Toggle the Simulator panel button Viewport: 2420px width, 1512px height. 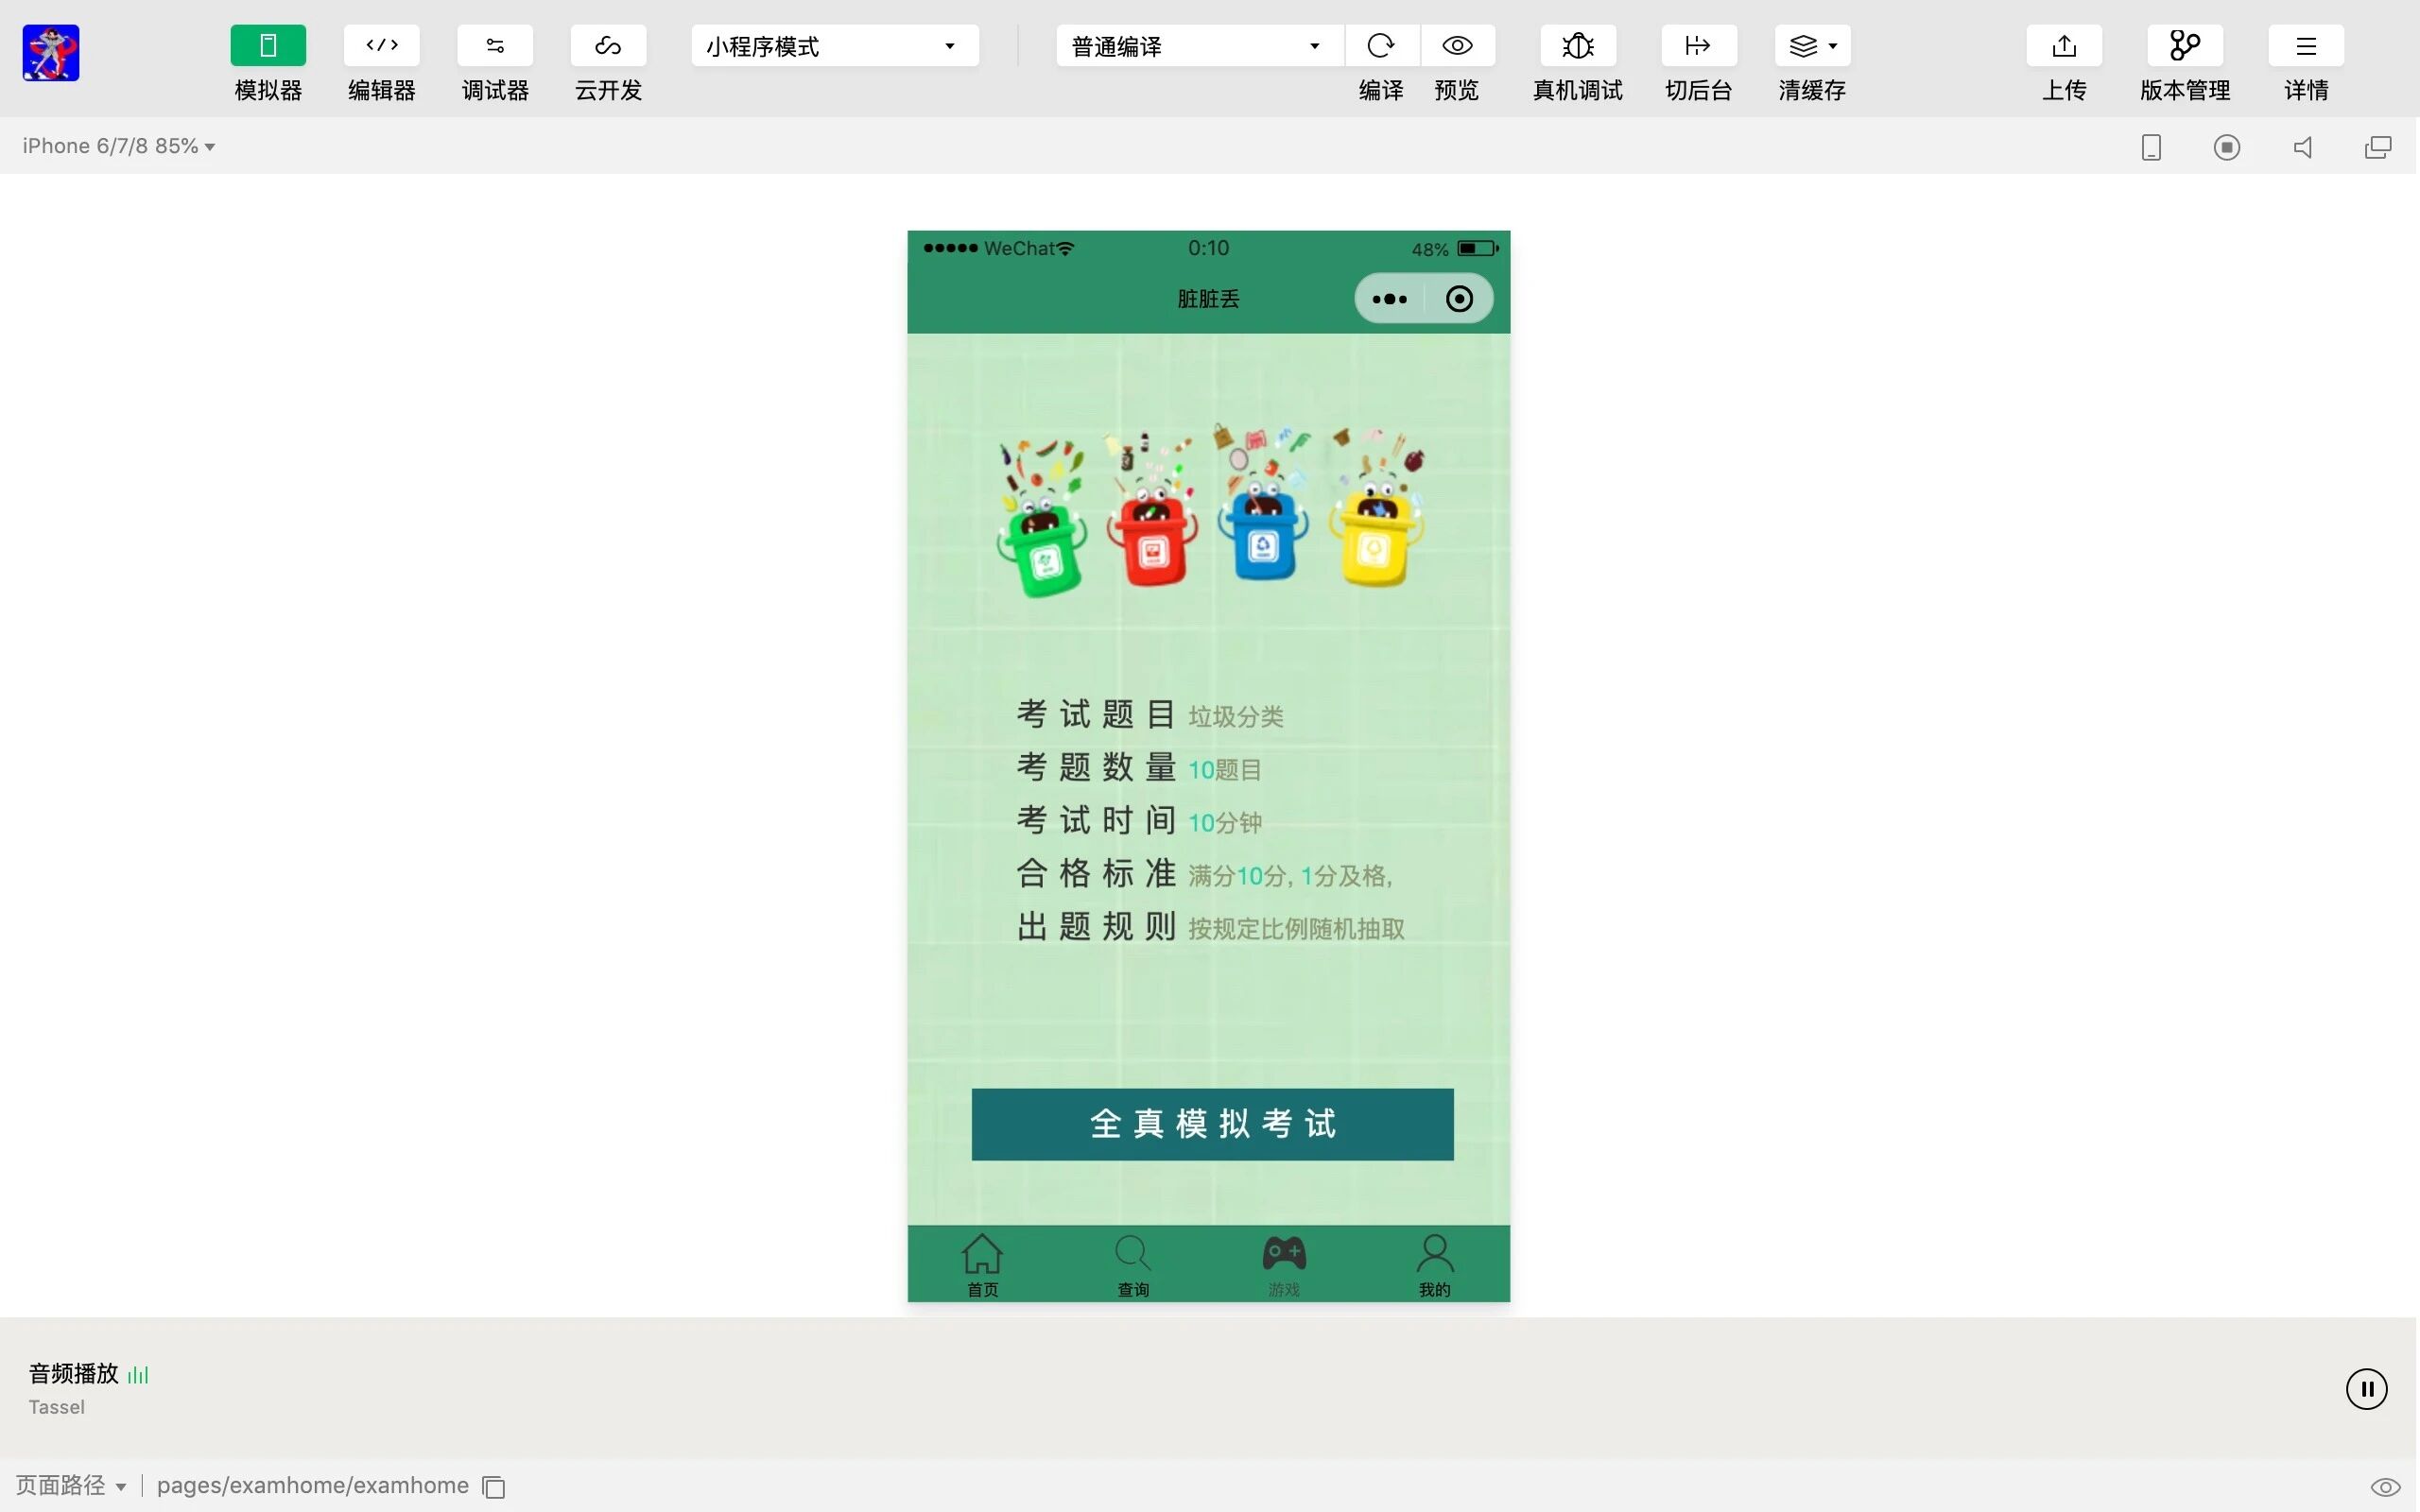(268, 46)
